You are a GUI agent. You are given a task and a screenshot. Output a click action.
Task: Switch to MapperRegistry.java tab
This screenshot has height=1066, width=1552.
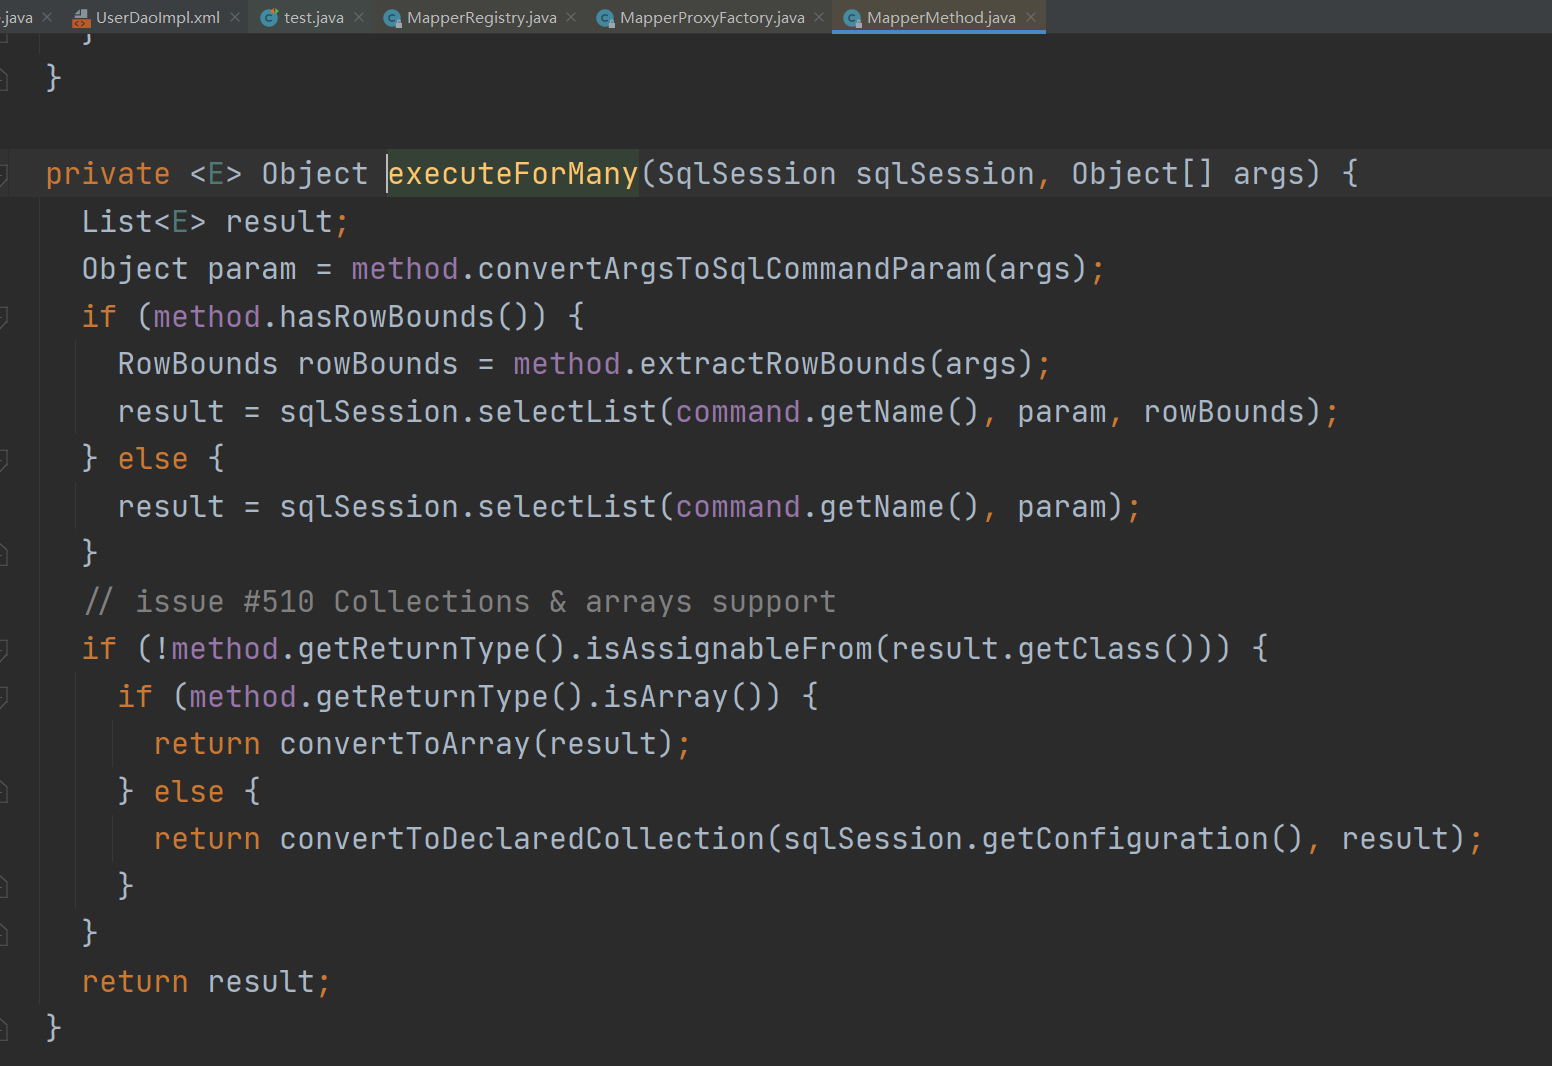pyautogui.click(x=481, y=17)
